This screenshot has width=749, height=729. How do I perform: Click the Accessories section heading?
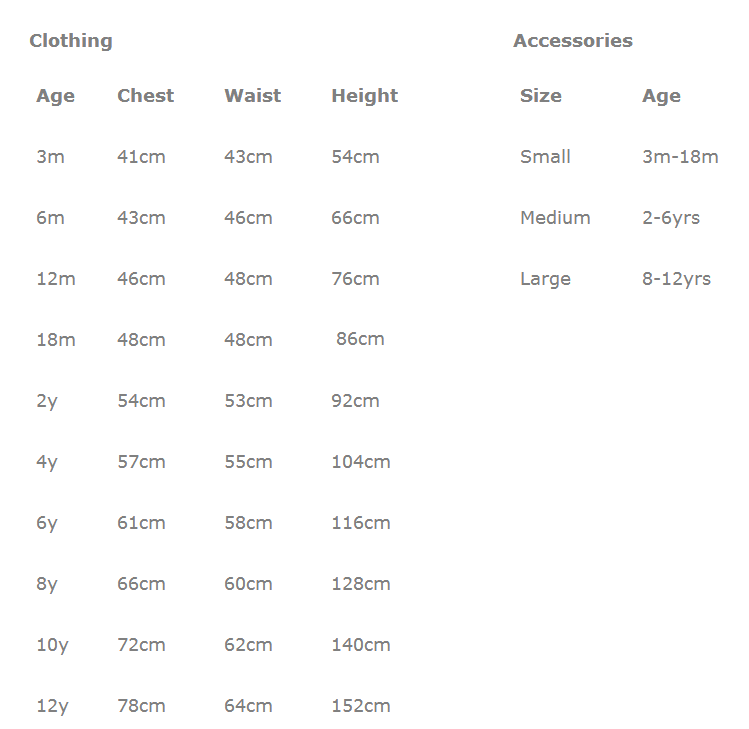coord(573,41)
